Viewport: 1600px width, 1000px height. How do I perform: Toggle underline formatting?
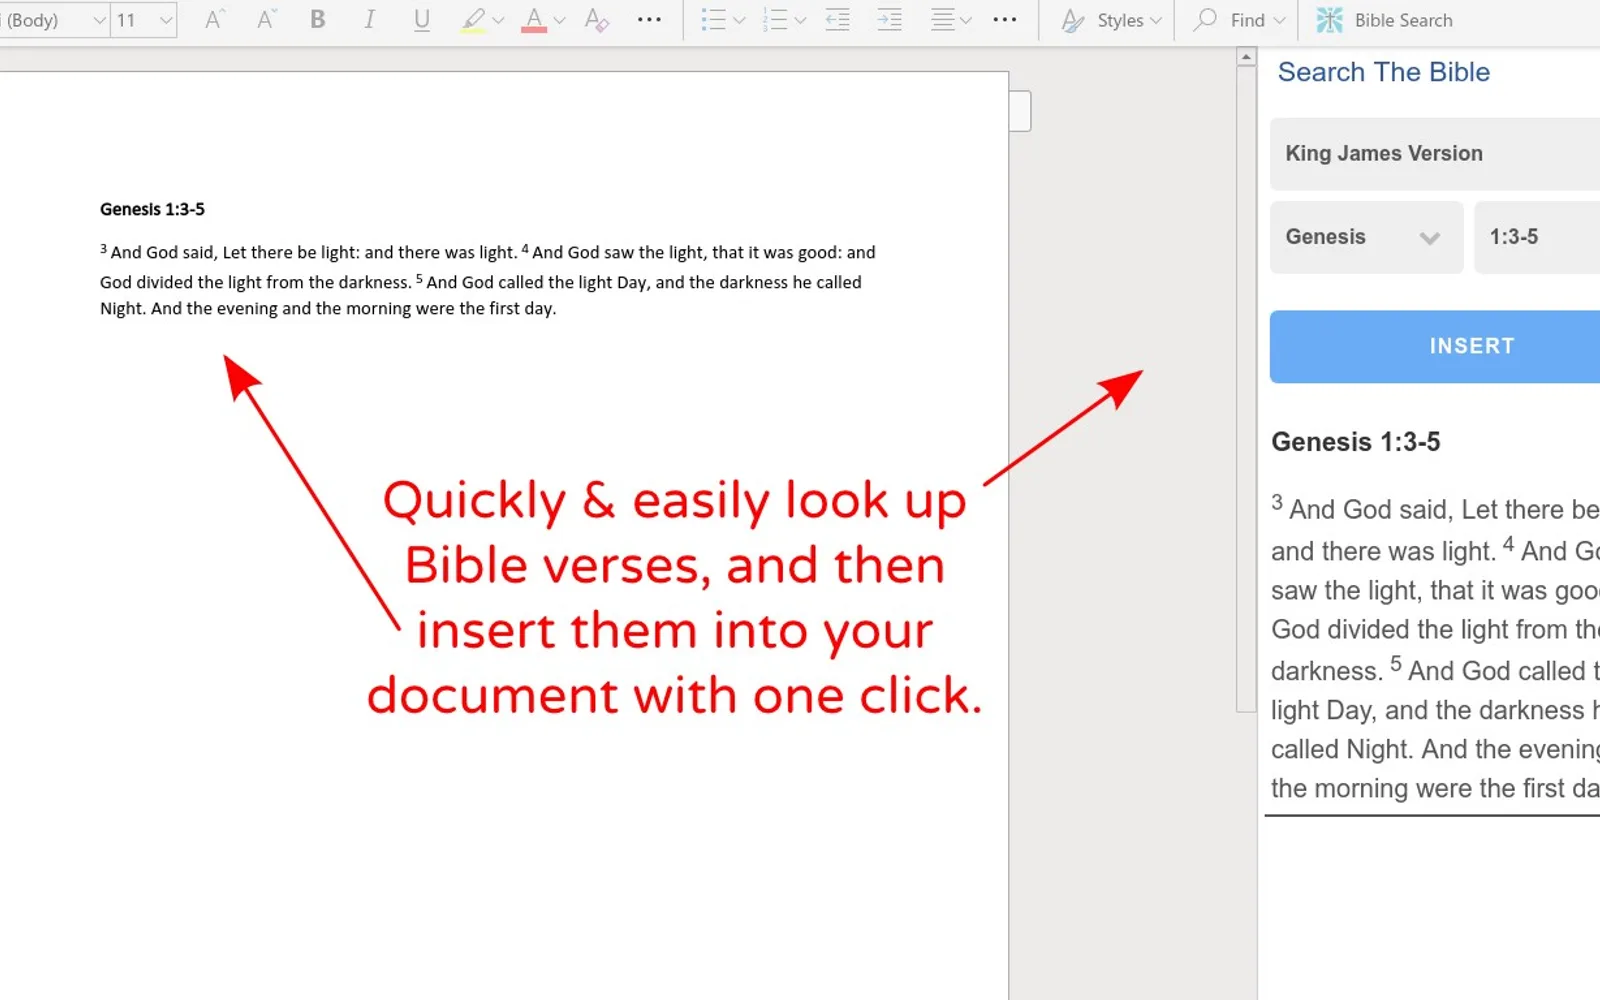(422, 20)
